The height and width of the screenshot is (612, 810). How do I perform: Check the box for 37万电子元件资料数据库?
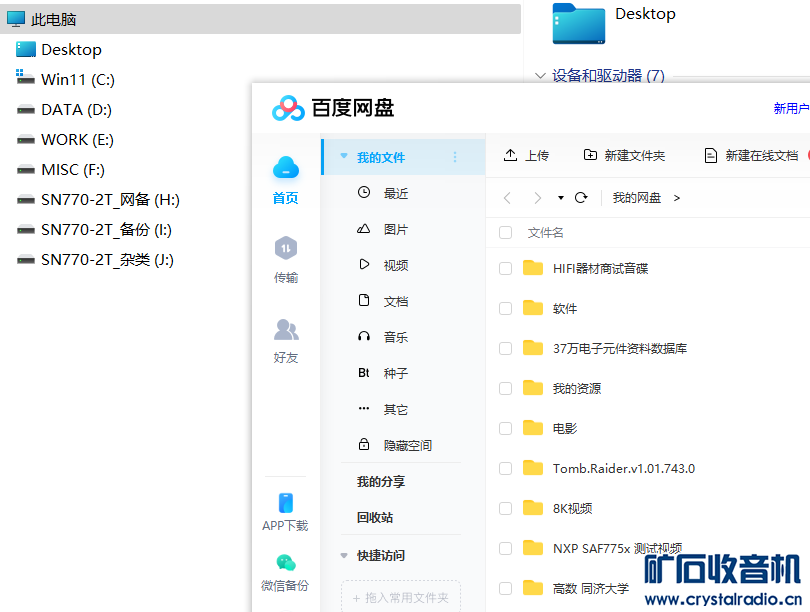tap(505, 349)
